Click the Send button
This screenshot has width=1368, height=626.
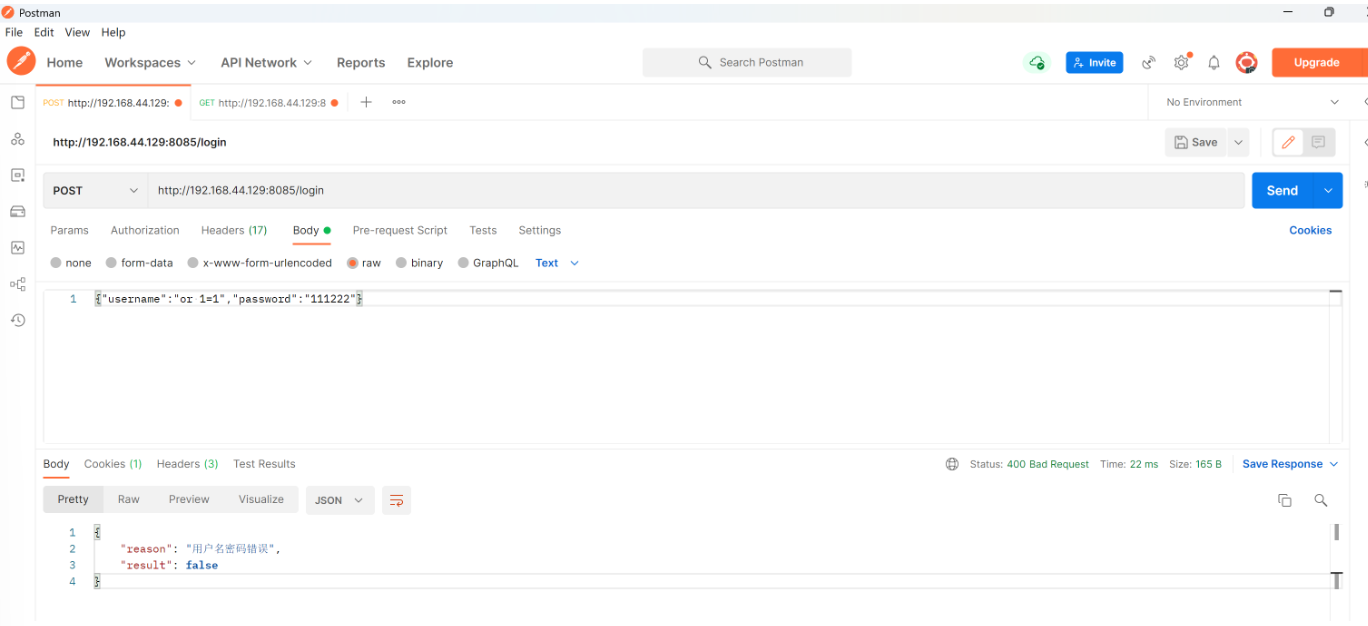click(x=1283, y=190)
